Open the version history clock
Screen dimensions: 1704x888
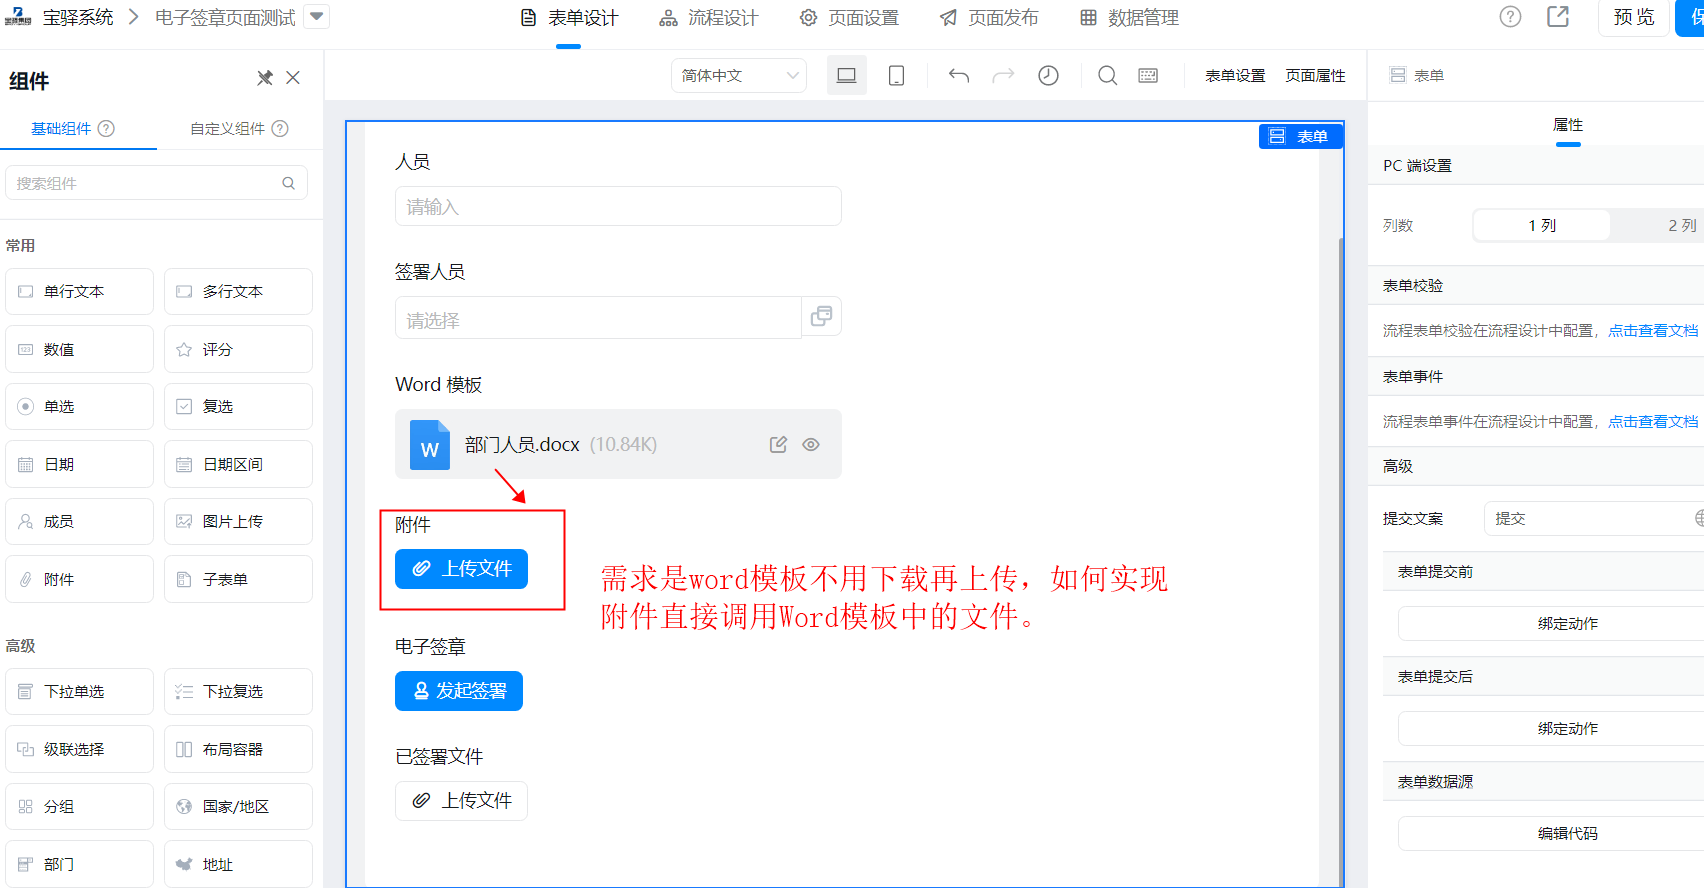click(x=1048, y=75)
